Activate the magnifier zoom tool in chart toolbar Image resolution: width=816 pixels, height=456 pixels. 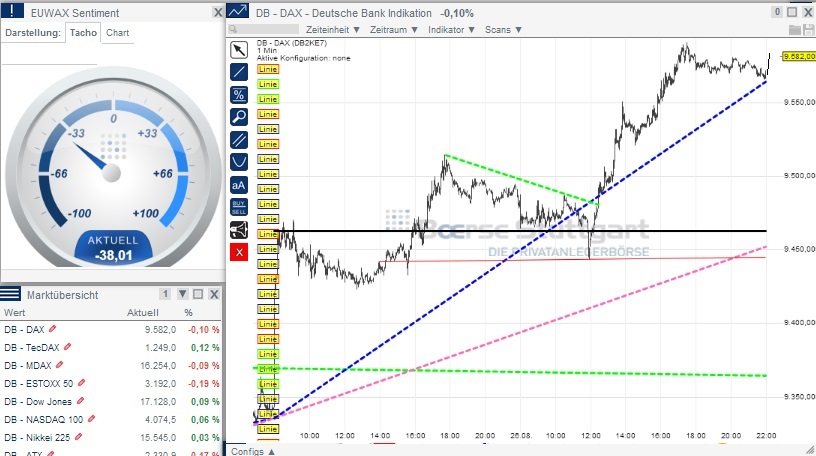[239, 117]
